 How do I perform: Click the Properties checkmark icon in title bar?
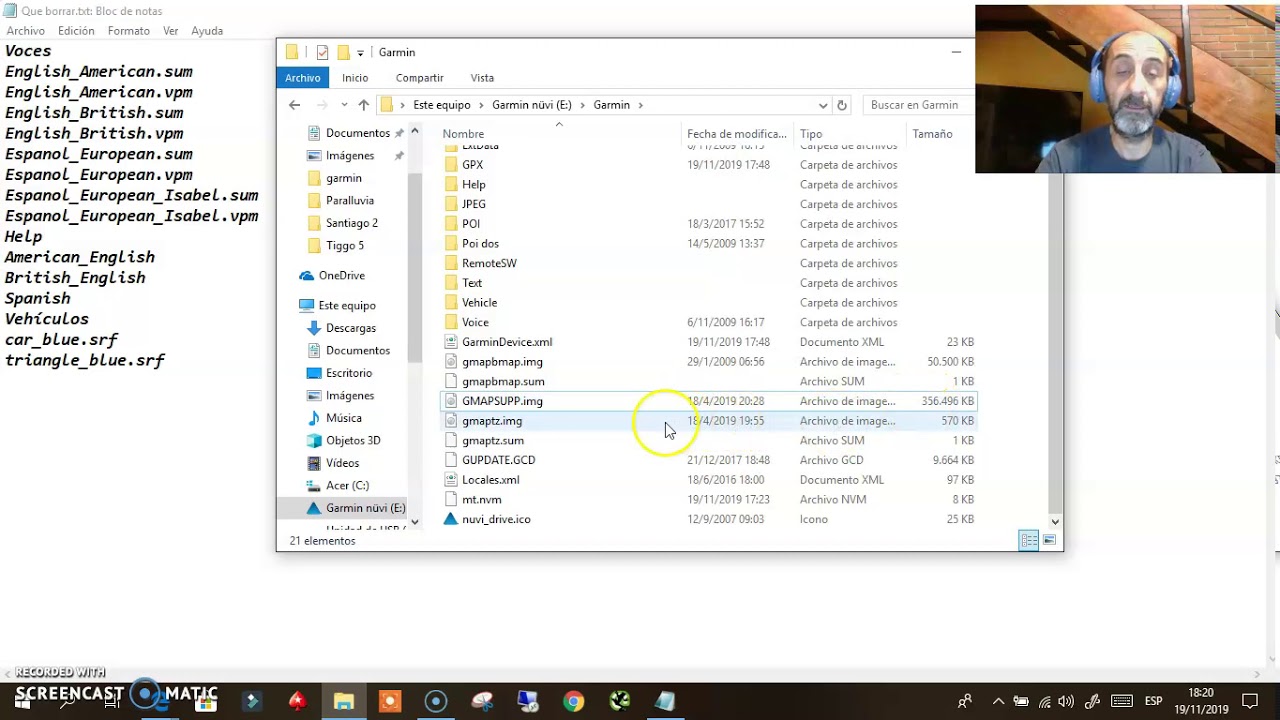[x=322, y=52]
